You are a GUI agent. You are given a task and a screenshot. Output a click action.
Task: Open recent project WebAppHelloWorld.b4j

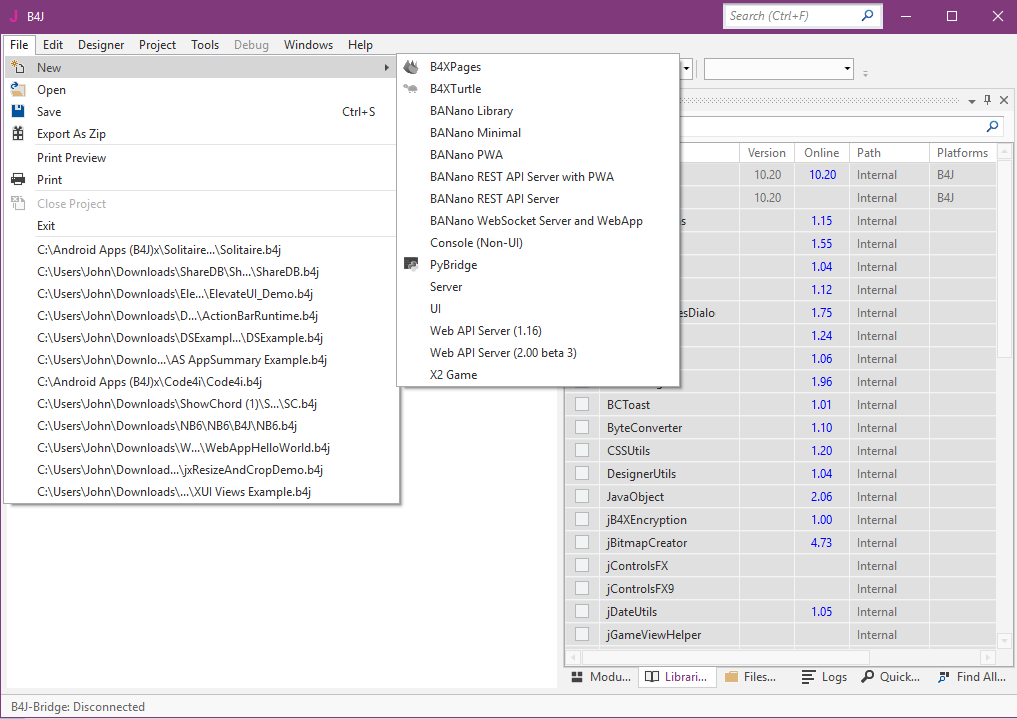click(201, 448)
